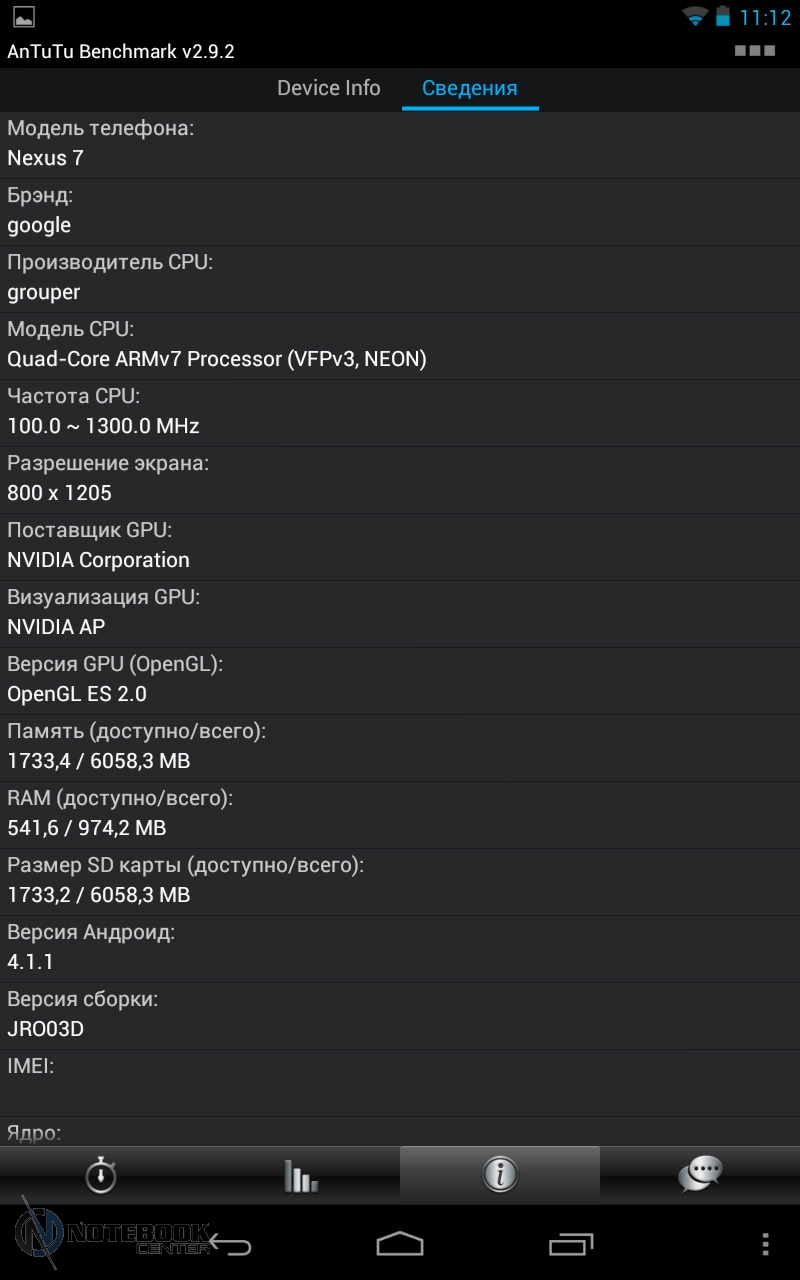Screen dimensions: 800x1280
Task: Tap the Android back navigation button
Action: point(231,1245)
